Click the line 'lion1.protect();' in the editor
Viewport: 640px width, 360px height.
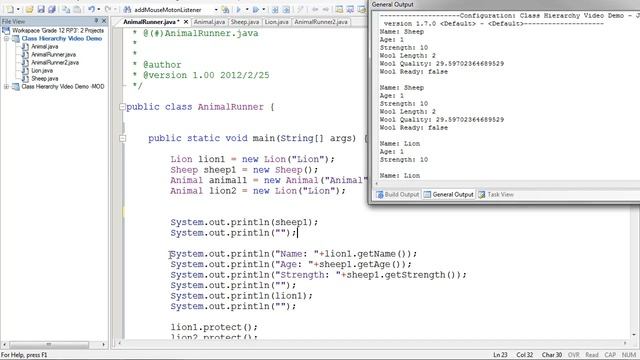click(x=214, y=327)
